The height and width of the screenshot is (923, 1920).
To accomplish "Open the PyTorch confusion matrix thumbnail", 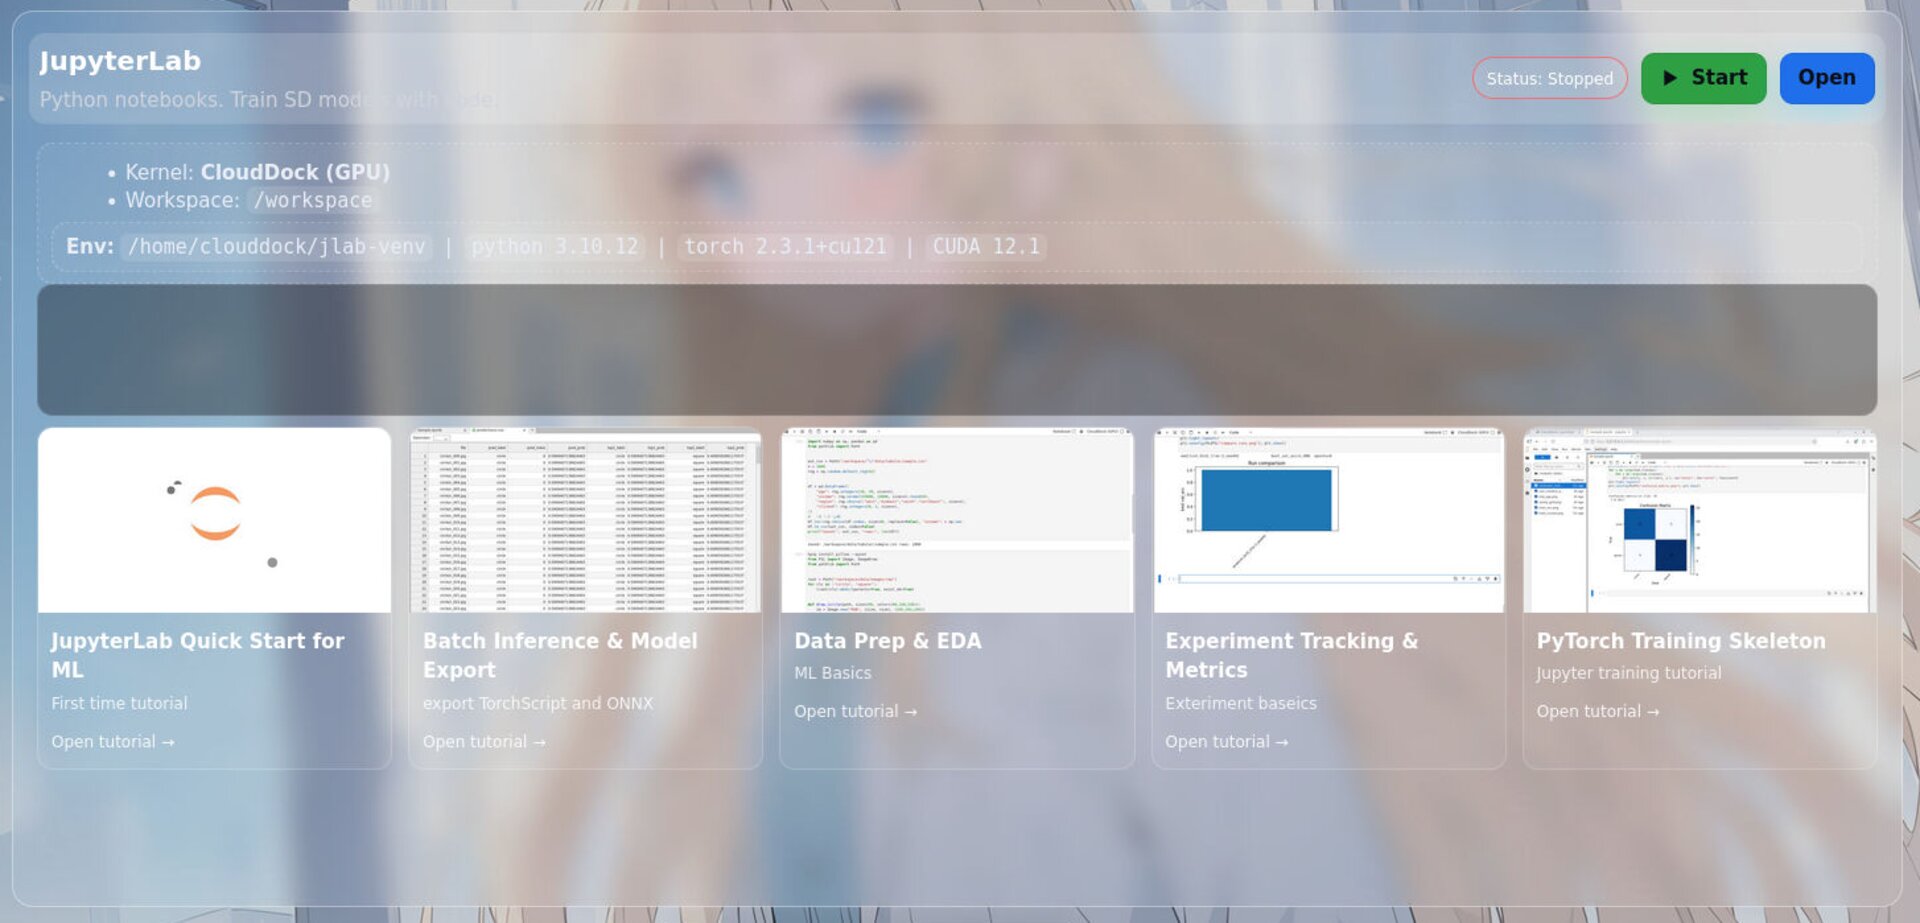I will (1699, 520).
